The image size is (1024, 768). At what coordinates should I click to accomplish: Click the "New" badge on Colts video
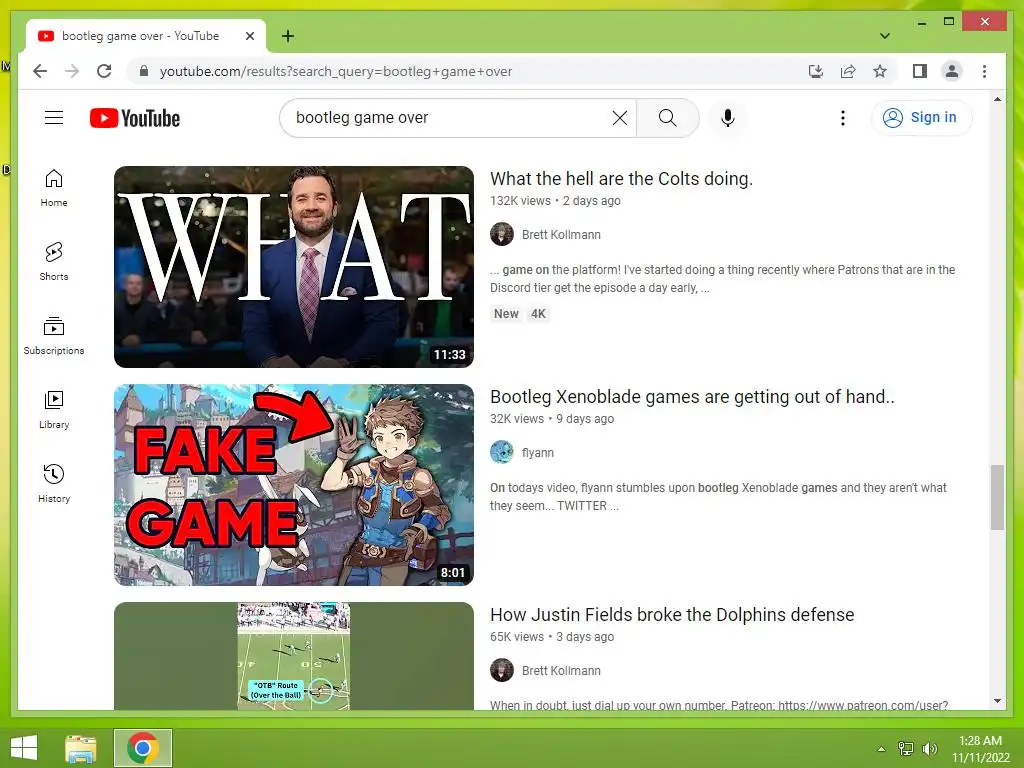[506, 313]
